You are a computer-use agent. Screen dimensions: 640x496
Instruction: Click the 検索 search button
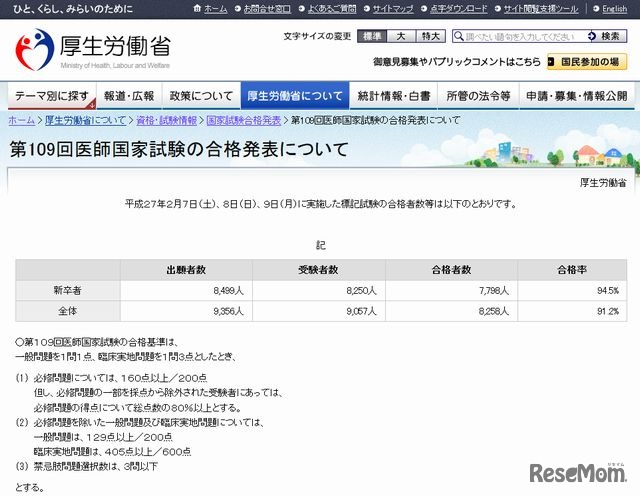pyautogui.click(x=610, y=36)
